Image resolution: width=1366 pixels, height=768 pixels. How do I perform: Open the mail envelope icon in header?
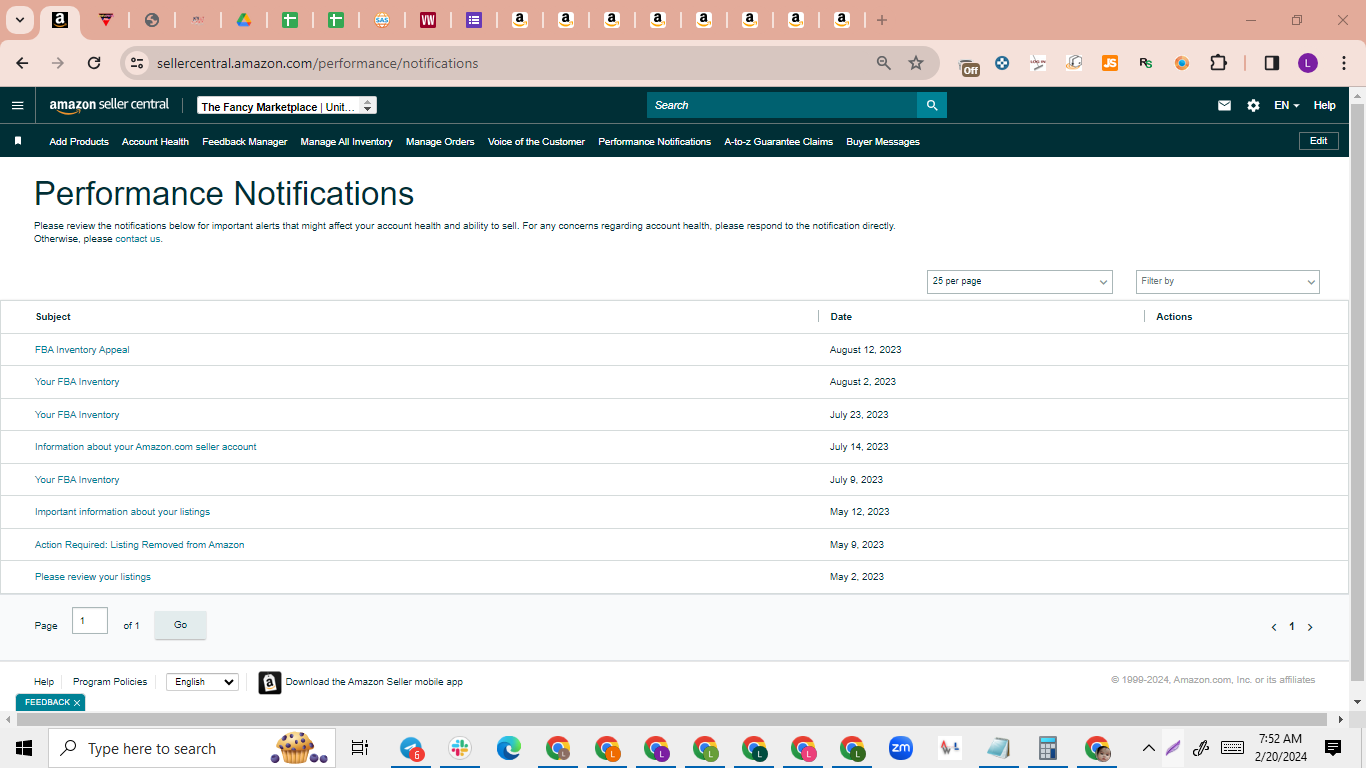[x=1224, y=105]
